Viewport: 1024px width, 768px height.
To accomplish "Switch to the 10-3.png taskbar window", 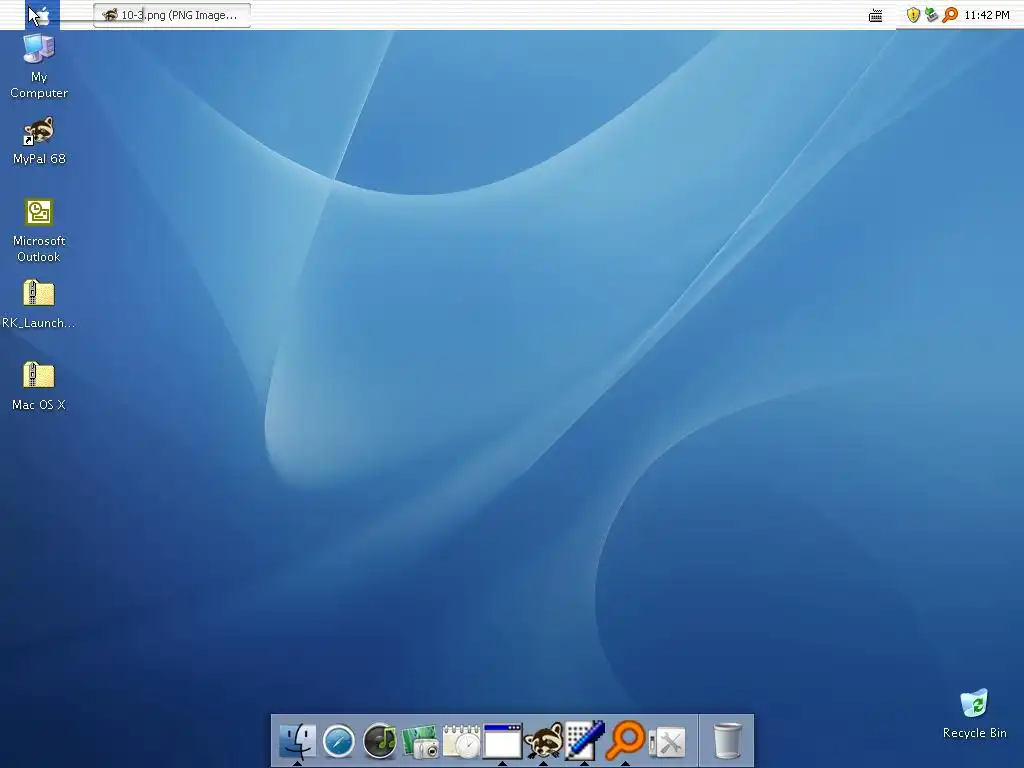I will coord(172,15).
